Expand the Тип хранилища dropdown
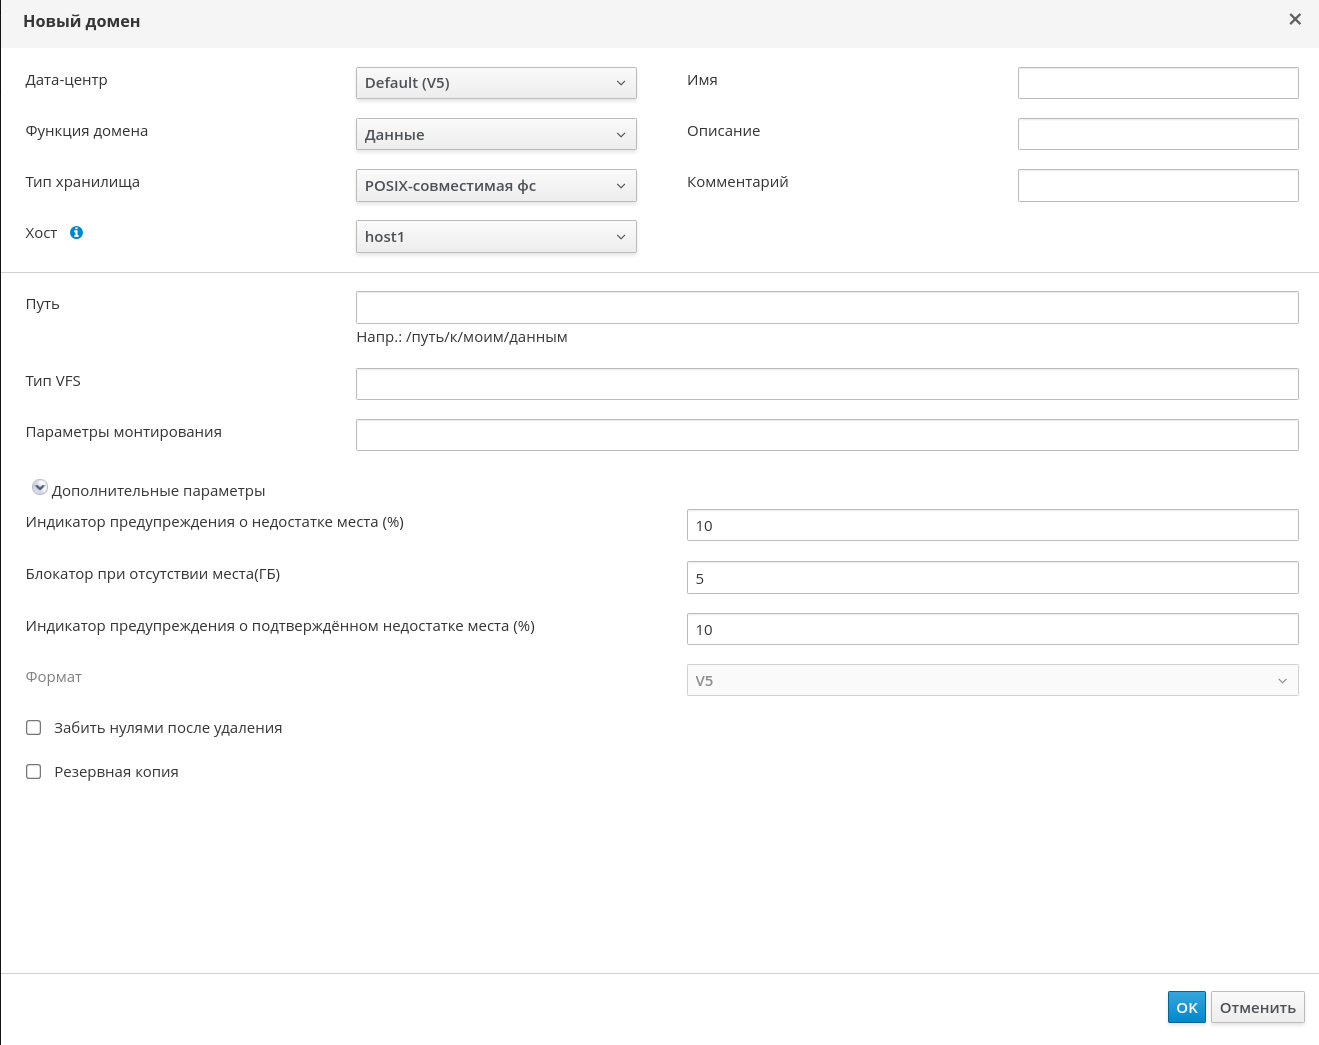This screenshot has width=1319, height=1045. [x=496, y=186]
